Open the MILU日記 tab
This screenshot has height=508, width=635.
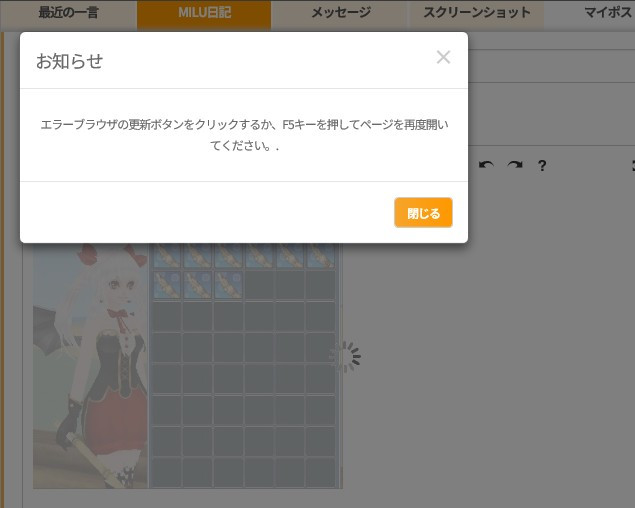204,13
